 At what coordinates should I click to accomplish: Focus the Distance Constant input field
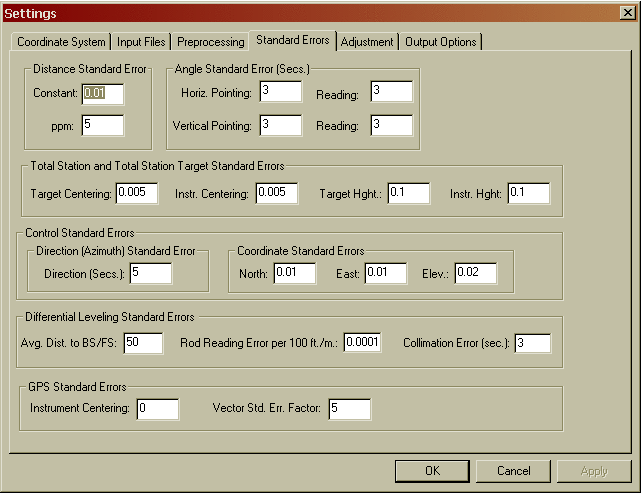(x=103, y=94)
